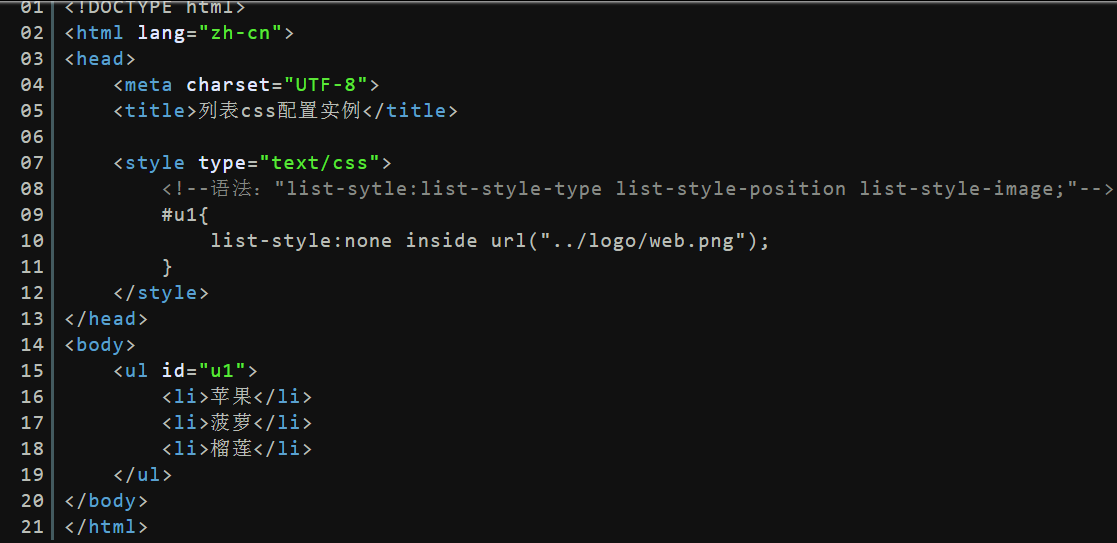This screenshot has height=543, width=1117.
Task: Click line number 10 in gutter
Action: pyautogui.click(x=32, y=240)
